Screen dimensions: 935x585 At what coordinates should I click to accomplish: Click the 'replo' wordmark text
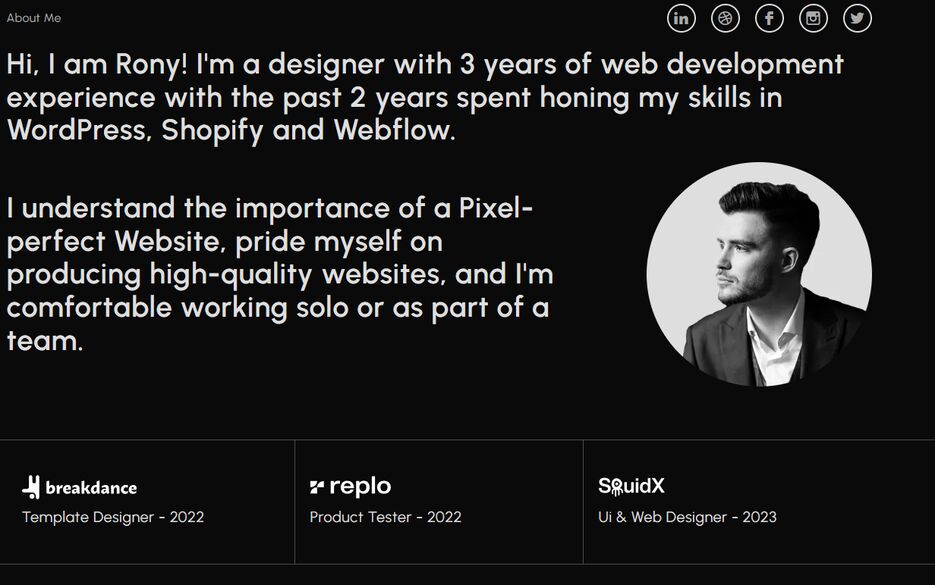[x=360, y=487]
